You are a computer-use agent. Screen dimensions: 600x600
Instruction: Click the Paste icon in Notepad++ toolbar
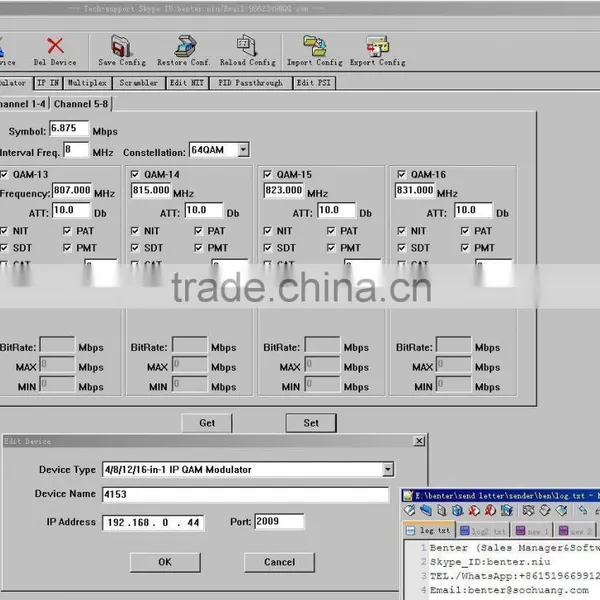(561, 510)
